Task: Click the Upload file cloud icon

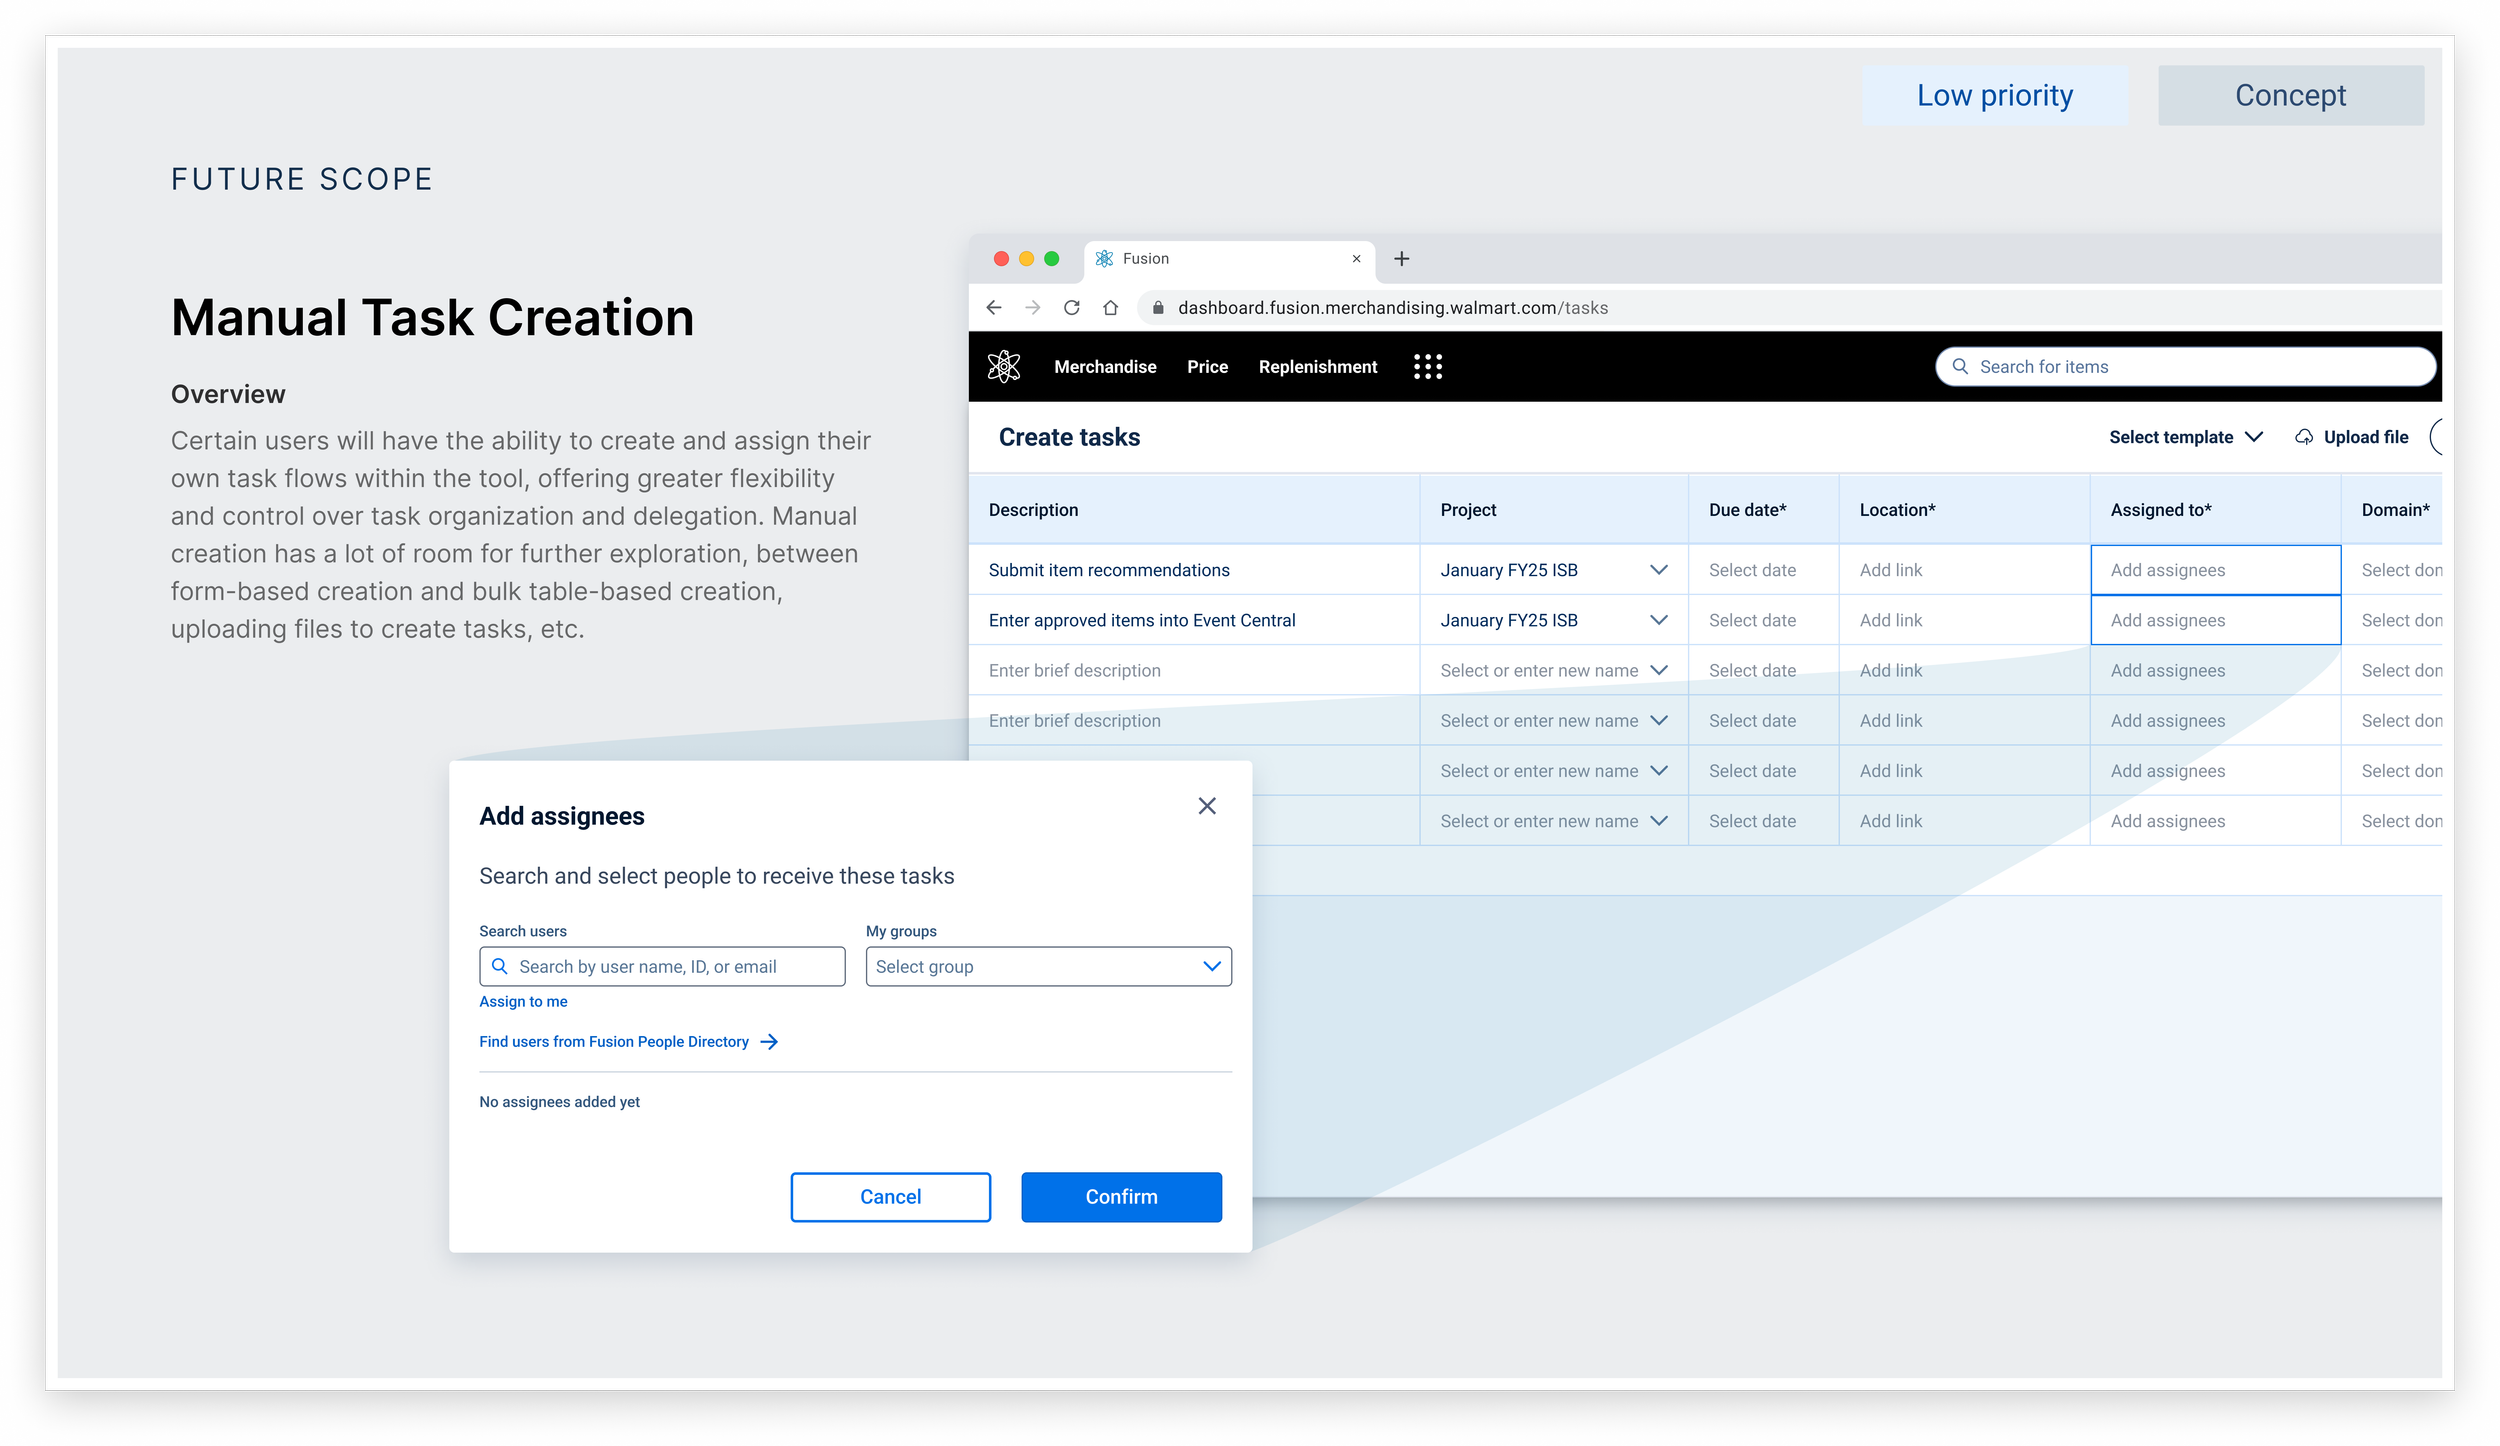Action: pos(2304,437)
